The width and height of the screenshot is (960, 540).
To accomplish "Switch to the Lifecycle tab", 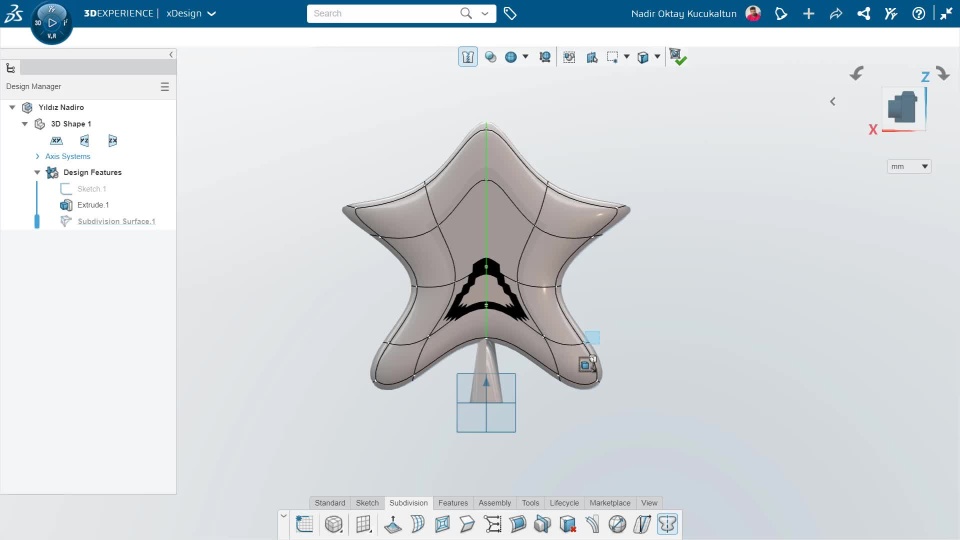I will pos(564,503).
